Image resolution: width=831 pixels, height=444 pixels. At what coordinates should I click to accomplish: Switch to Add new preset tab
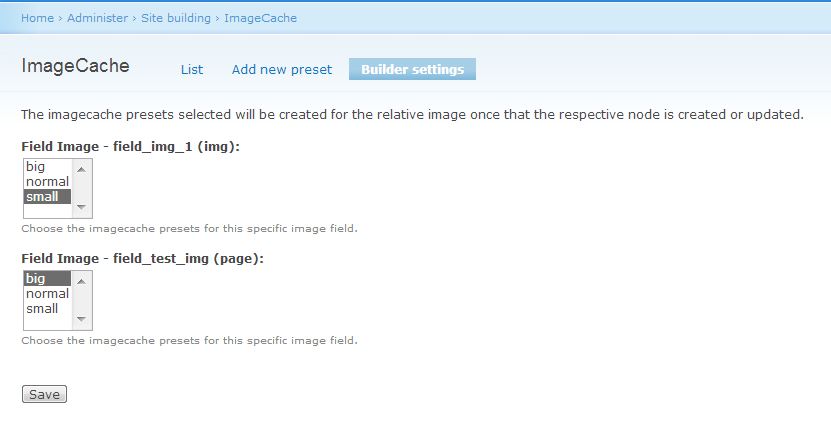282,69
